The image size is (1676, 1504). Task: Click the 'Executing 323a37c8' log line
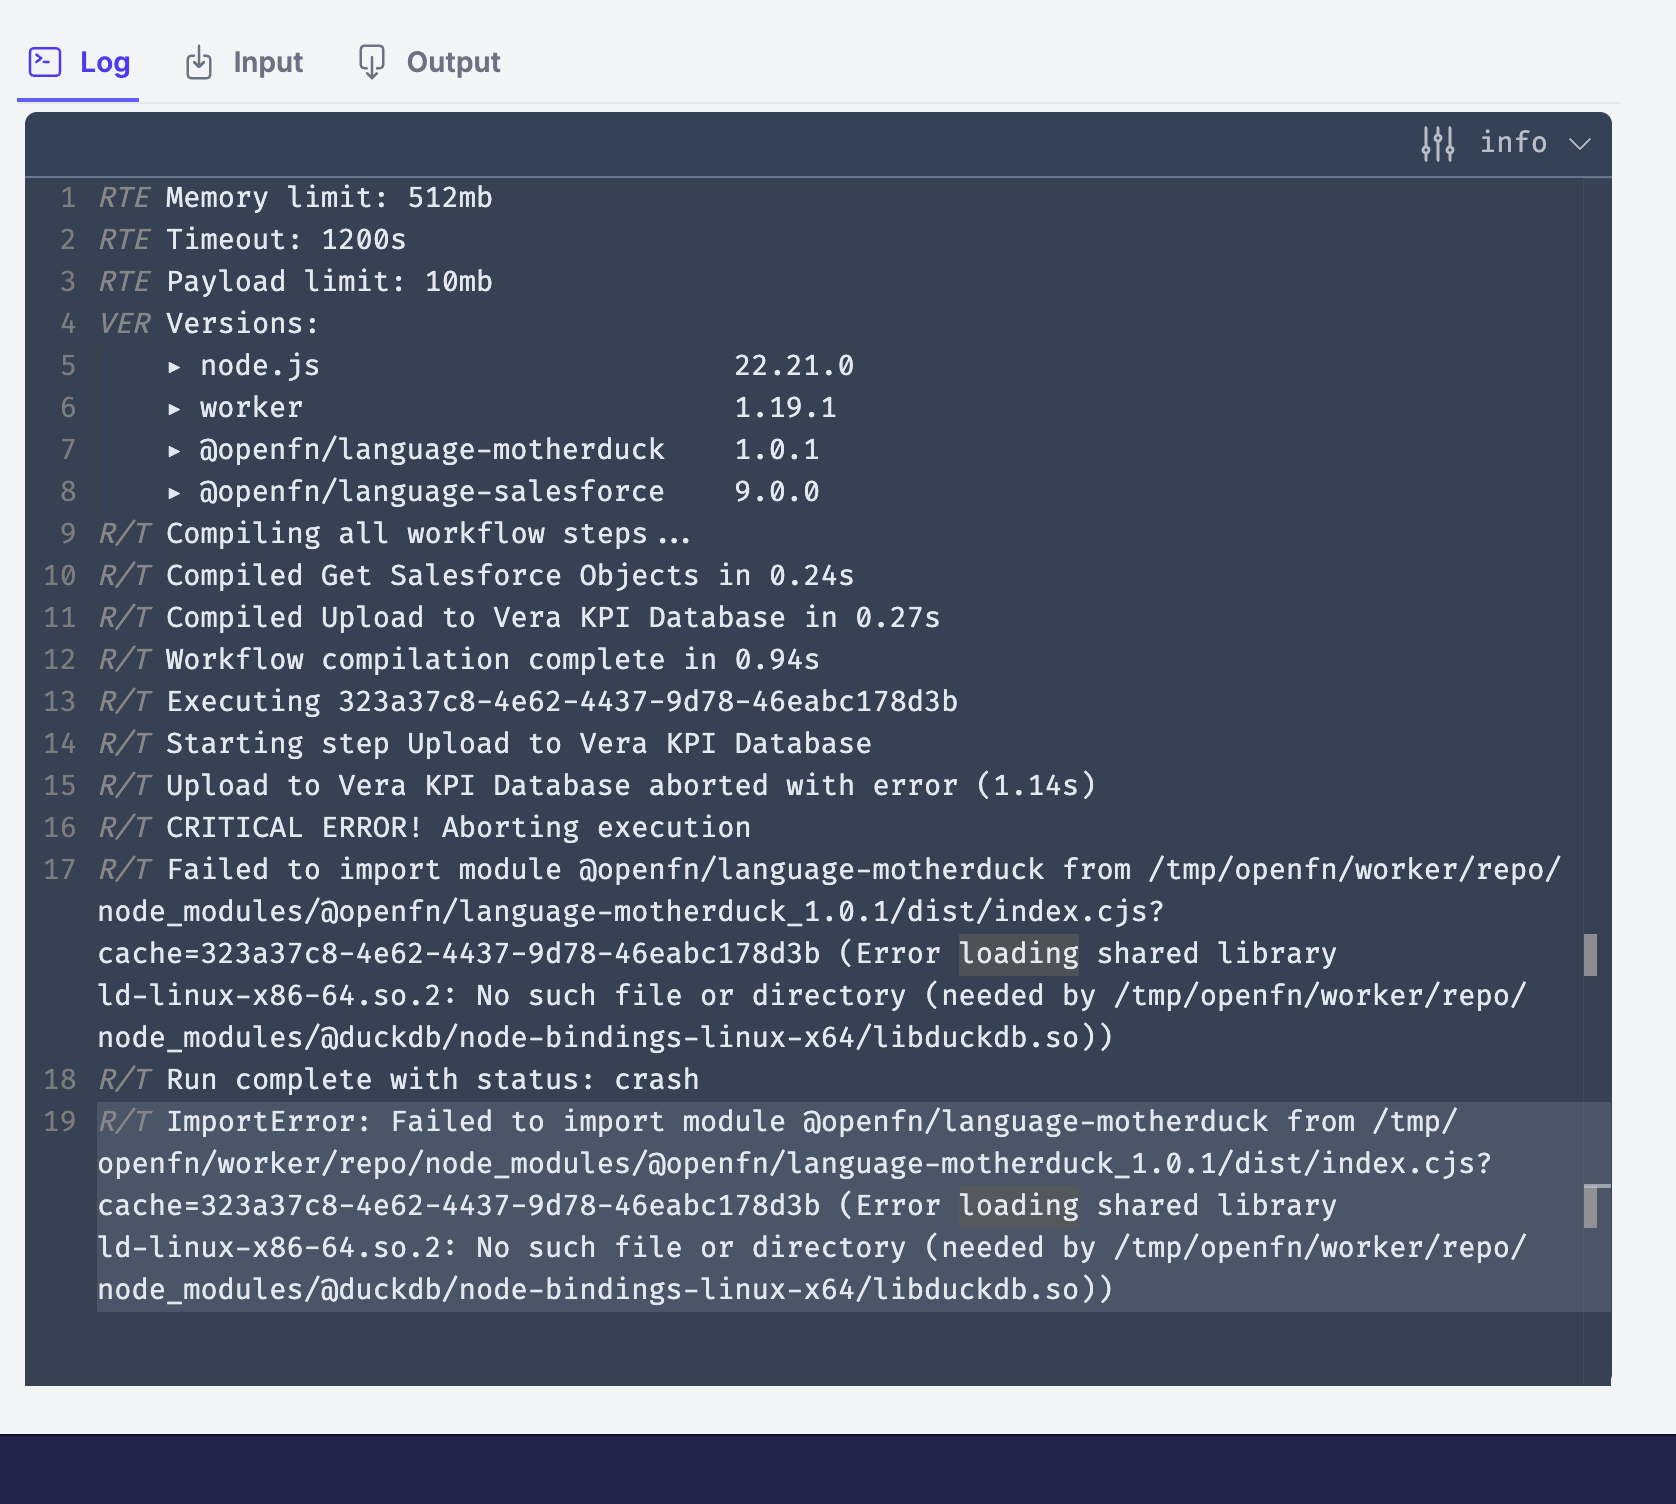(561, 702)
